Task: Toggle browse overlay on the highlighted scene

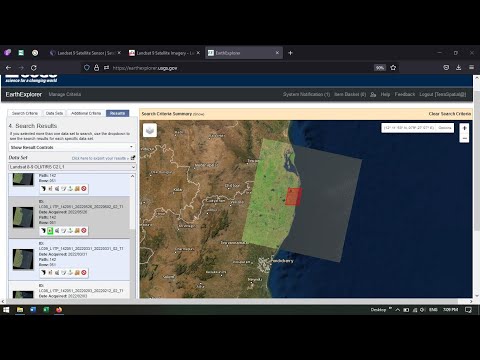Action: tap(50, 231)
